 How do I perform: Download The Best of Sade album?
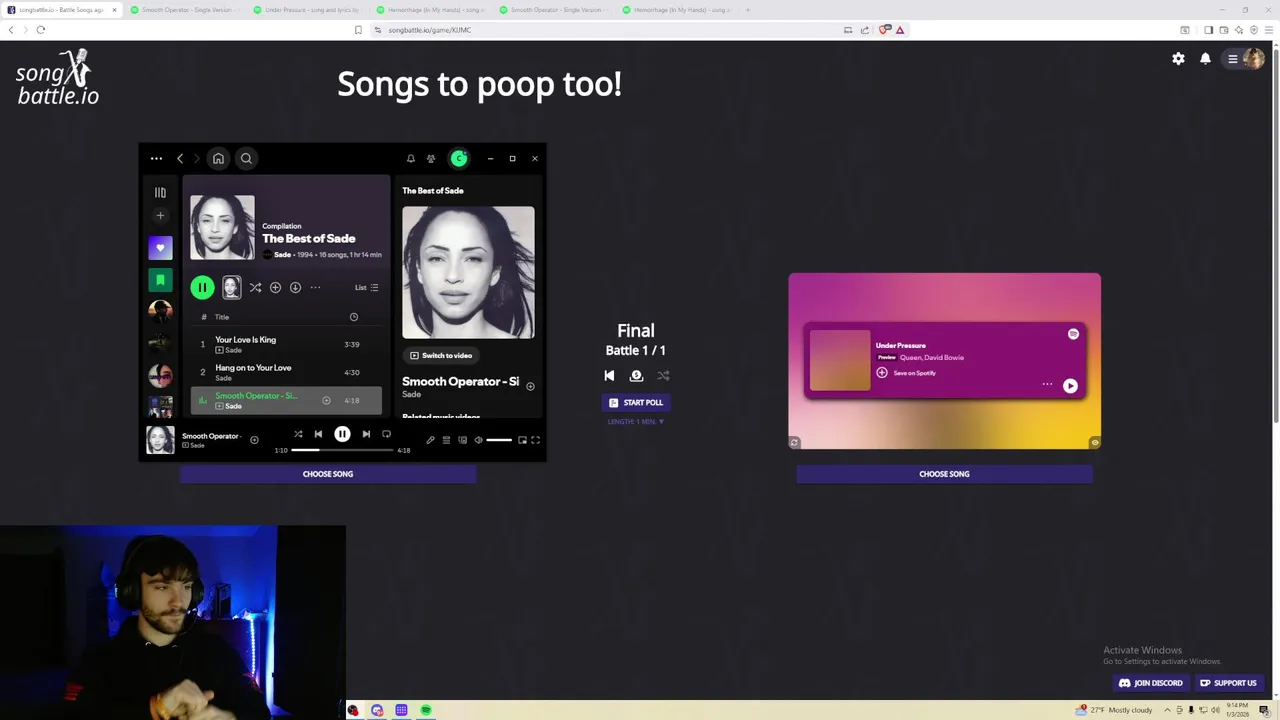pos(295,288)
